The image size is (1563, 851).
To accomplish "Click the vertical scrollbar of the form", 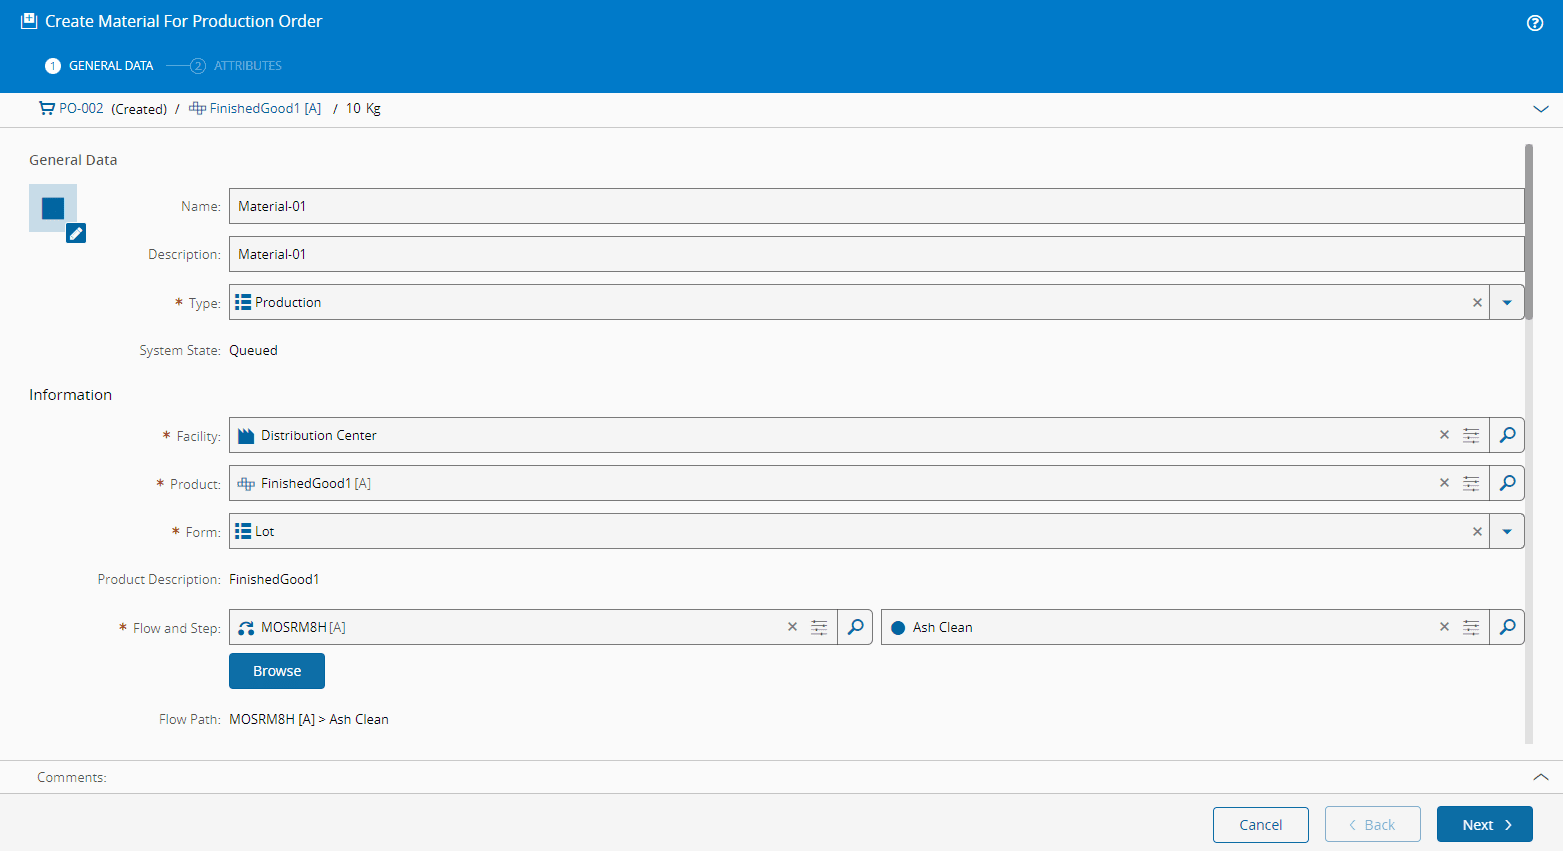I will [x=1528, y=232].
